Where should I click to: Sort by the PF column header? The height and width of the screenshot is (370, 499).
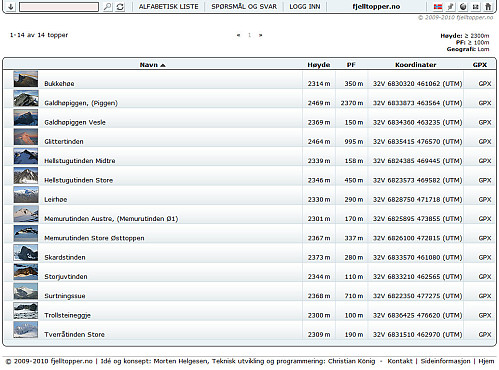tap(351, 65)
